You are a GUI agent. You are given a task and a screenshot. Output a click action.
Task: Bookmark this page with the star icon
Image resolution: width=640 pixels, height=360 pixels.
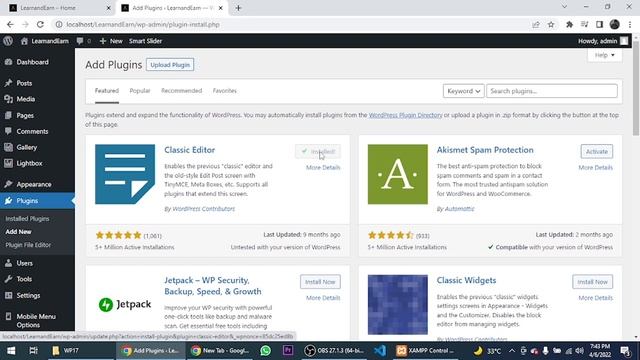pyautogui.click(x=551, y=24)
